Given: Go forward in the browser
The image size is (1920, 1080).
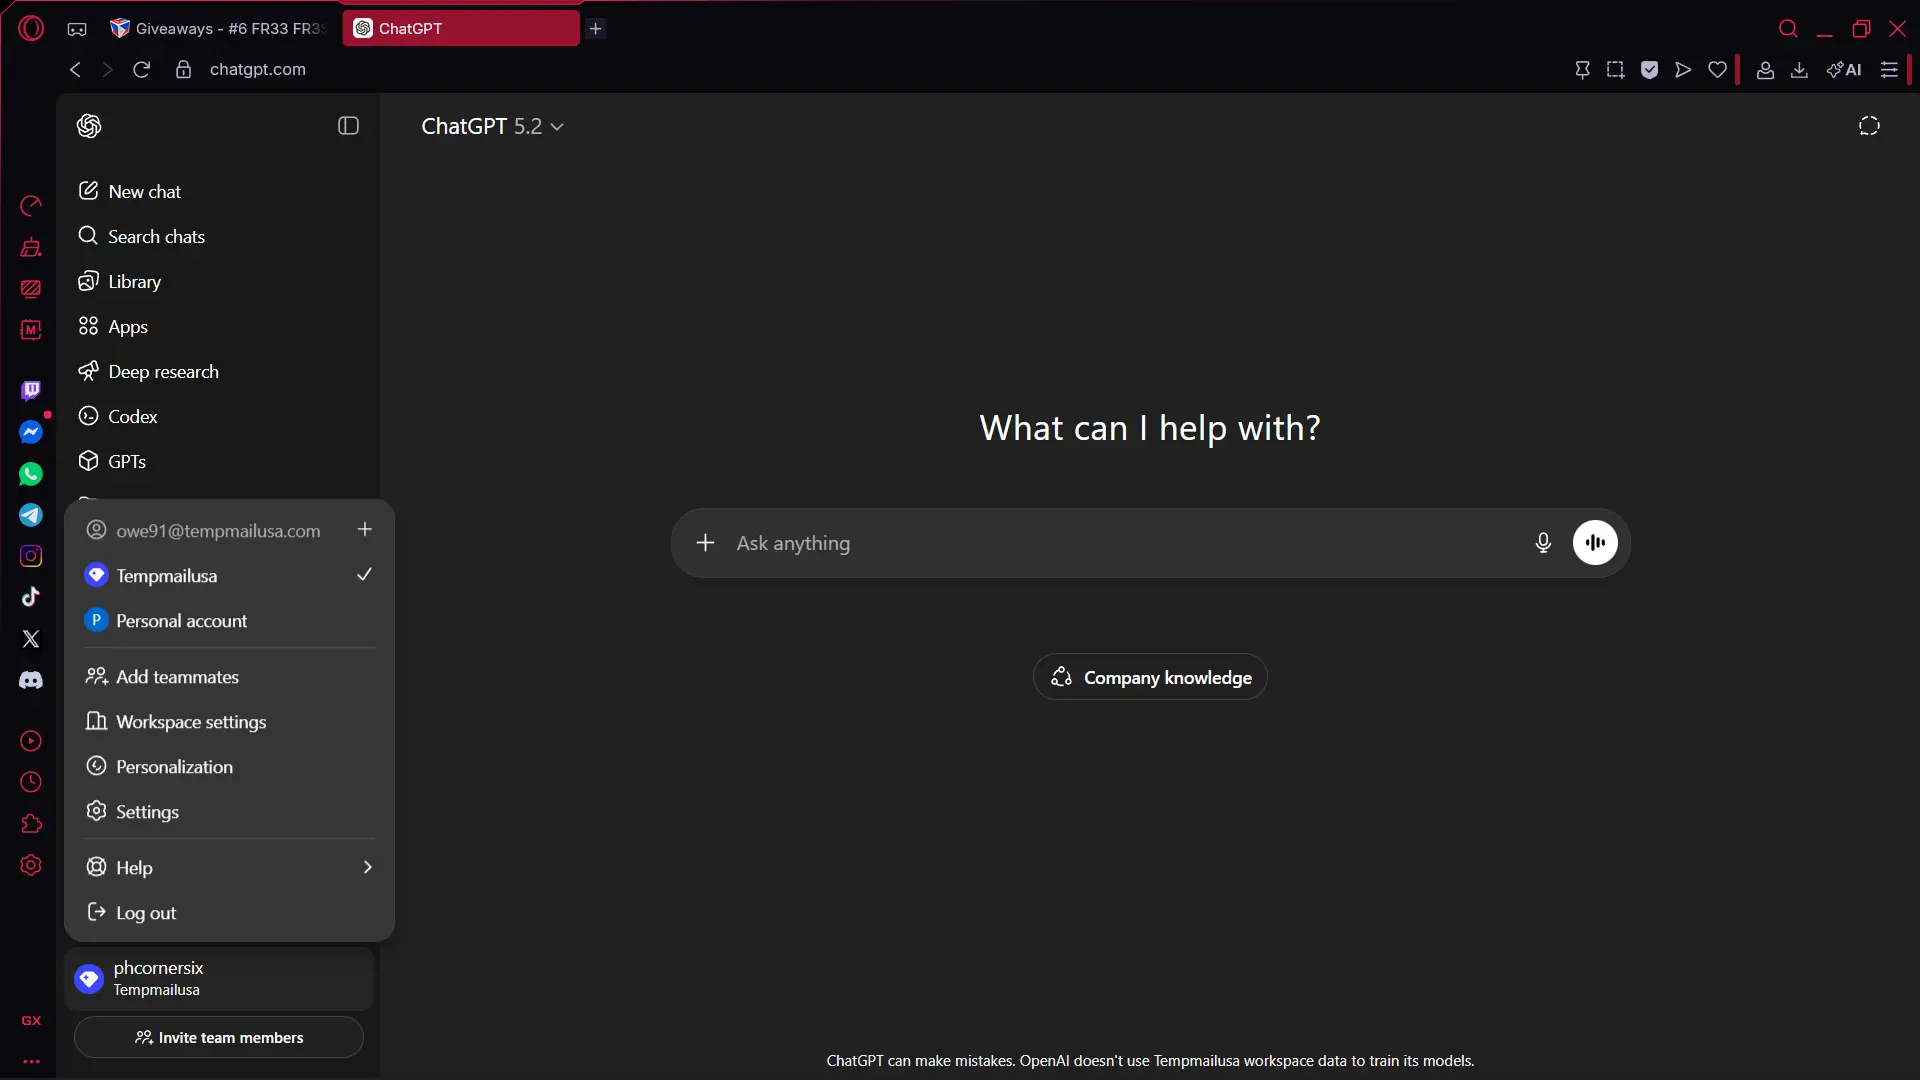Looking at the screenshot, I should [108, 69].
